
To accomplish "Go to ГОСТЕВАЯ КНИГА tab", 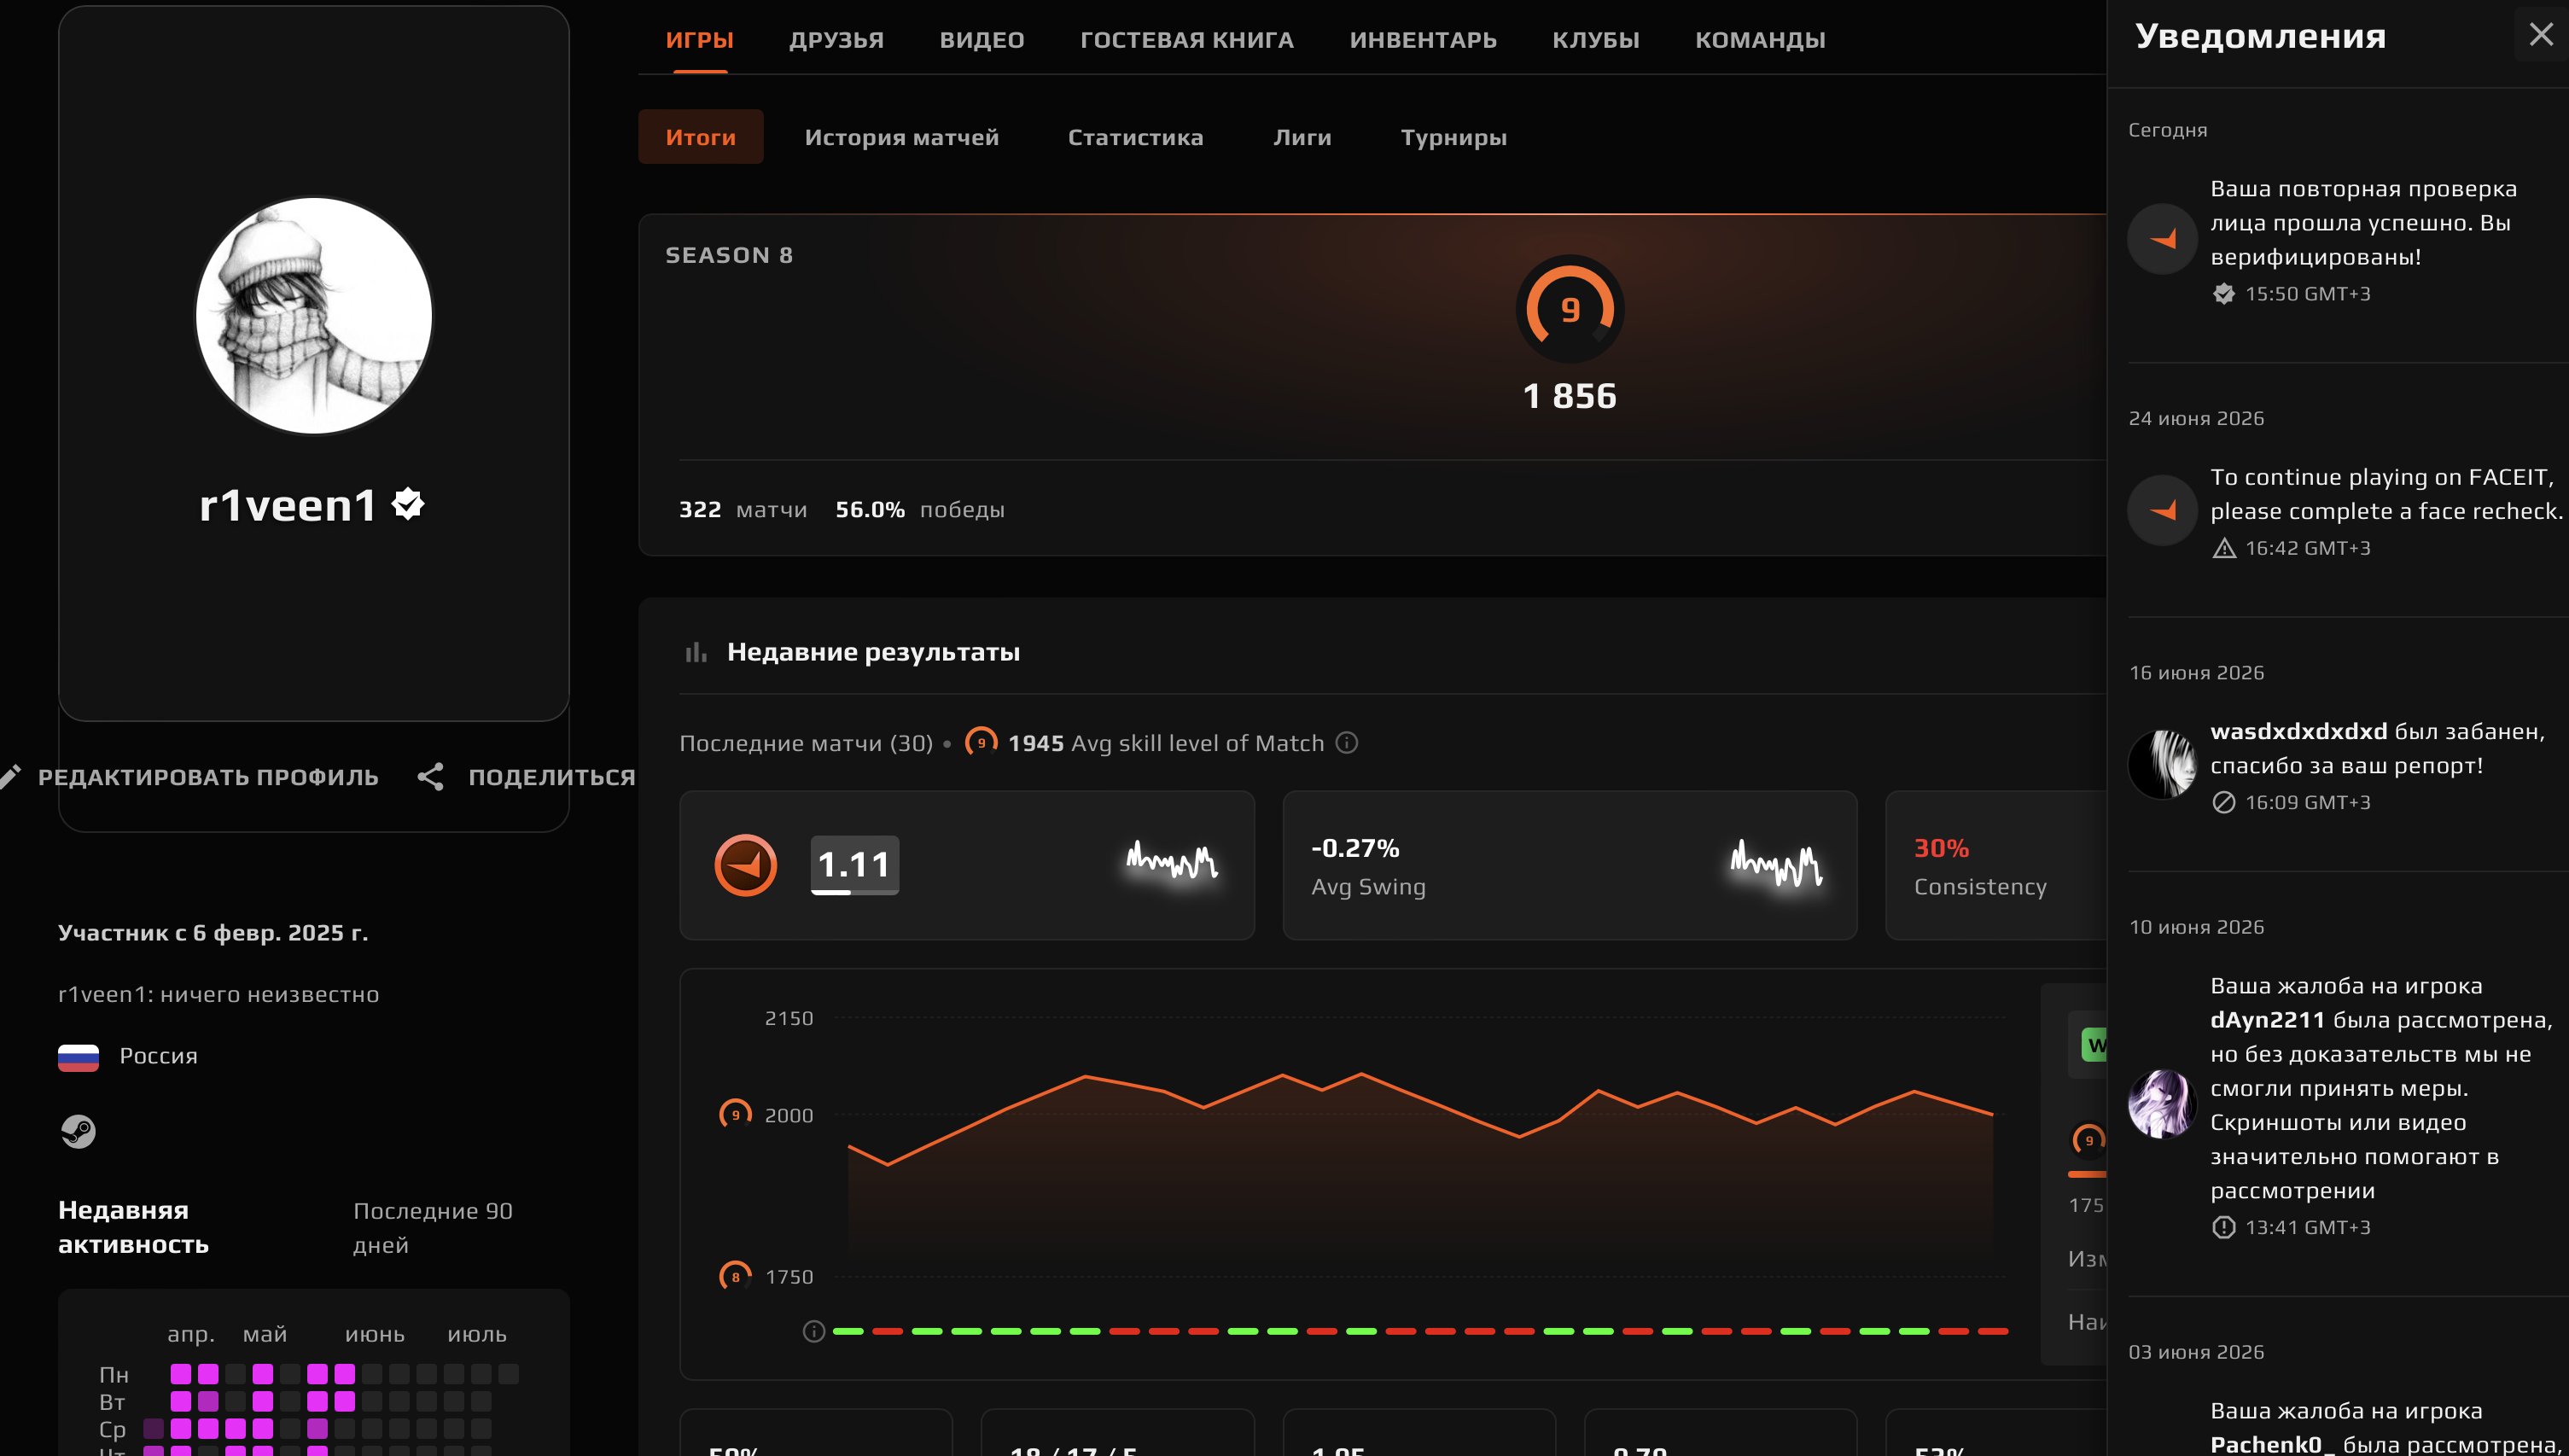I will (x=1186, y=40).
